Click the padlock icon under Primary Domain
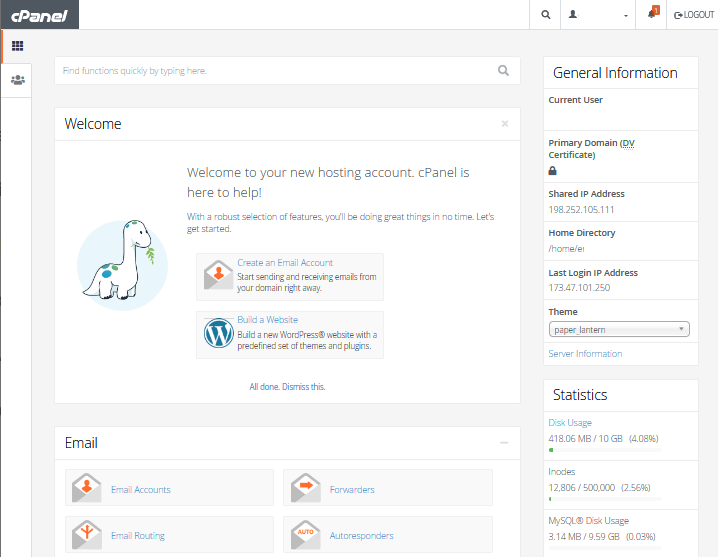This screenshot has height=557, width=718. click(553, 171)
